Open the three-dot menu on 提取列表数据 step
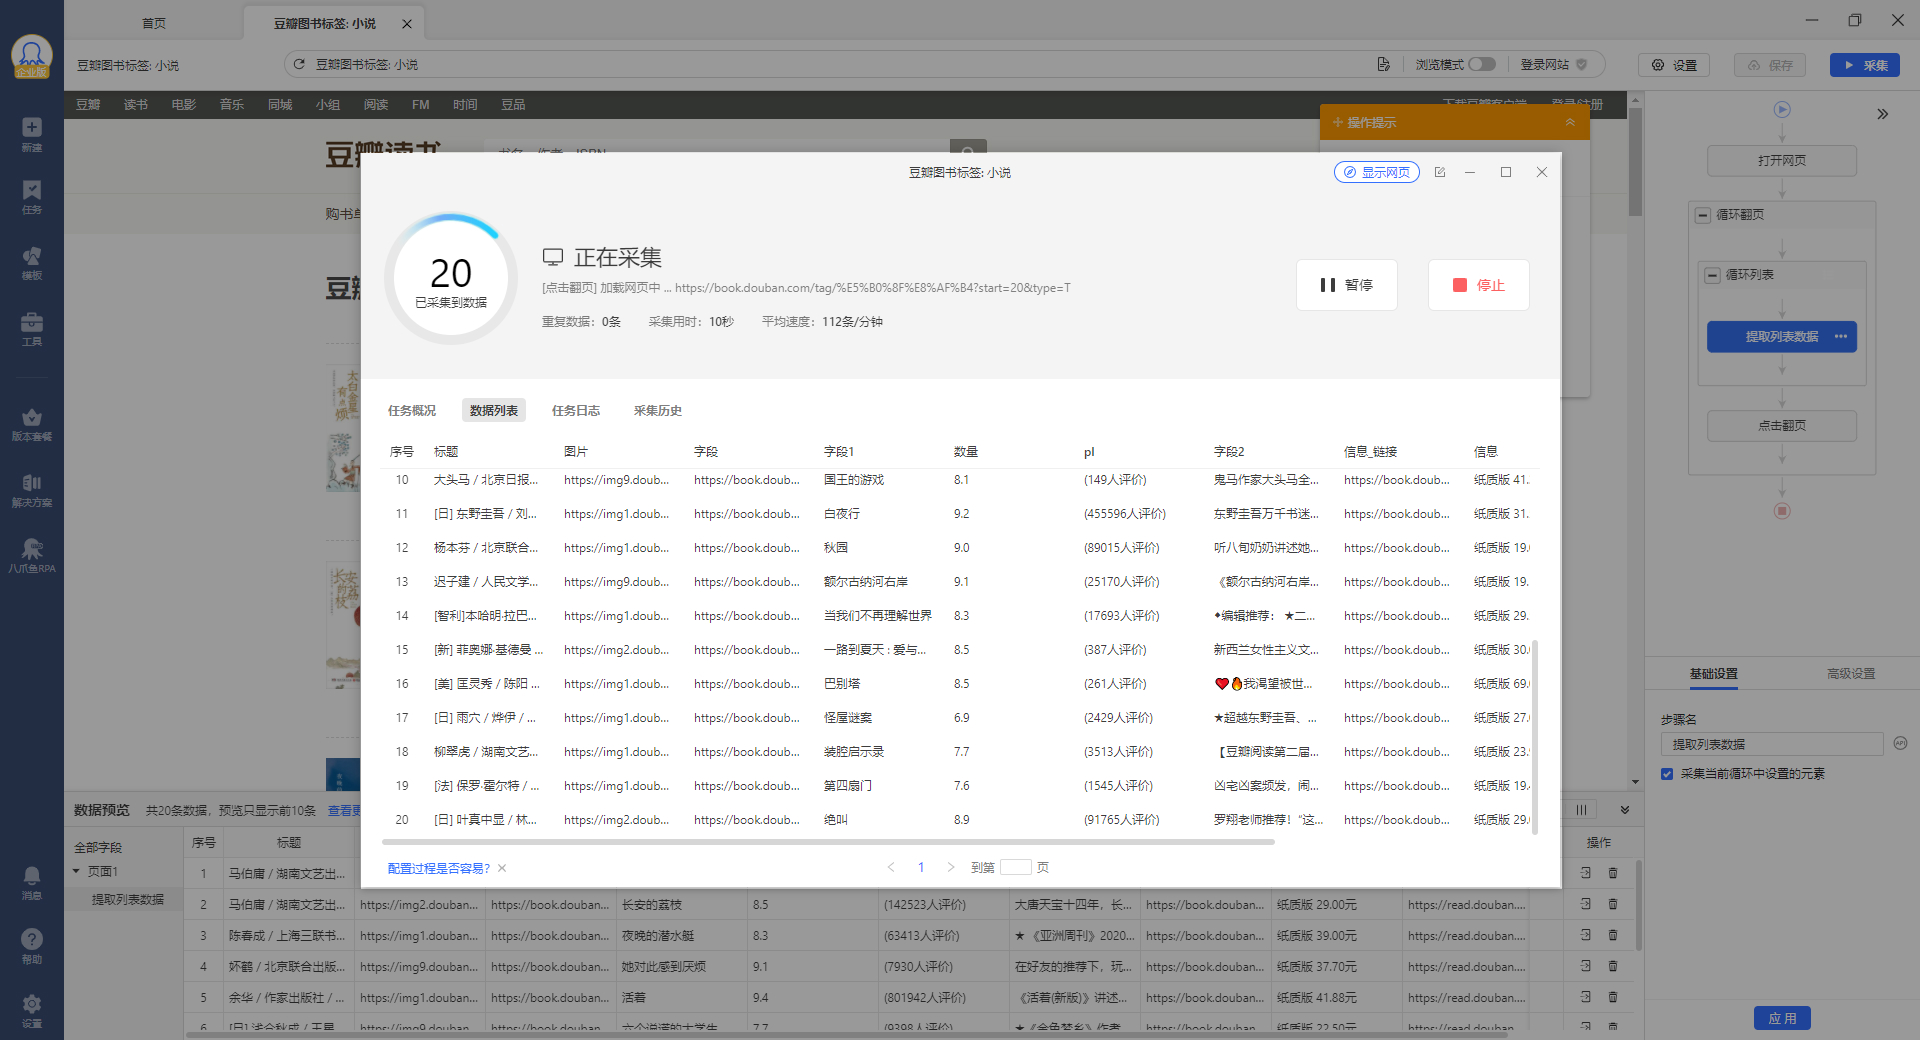The image size is (1920, 1040). click(1841, 337)
